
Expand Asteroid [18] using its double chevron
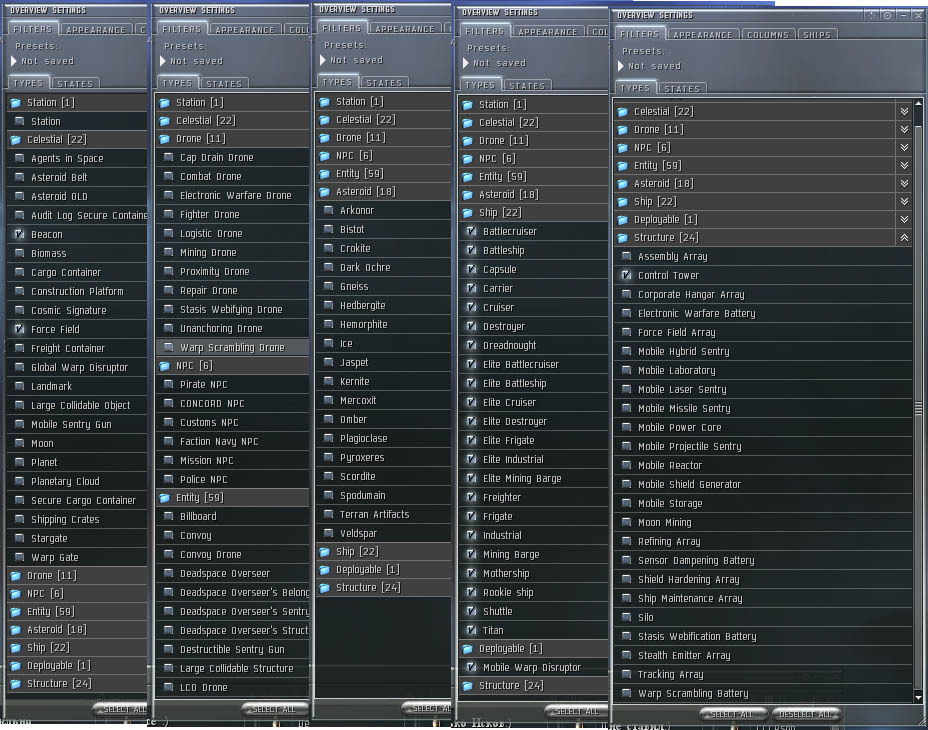904,184
